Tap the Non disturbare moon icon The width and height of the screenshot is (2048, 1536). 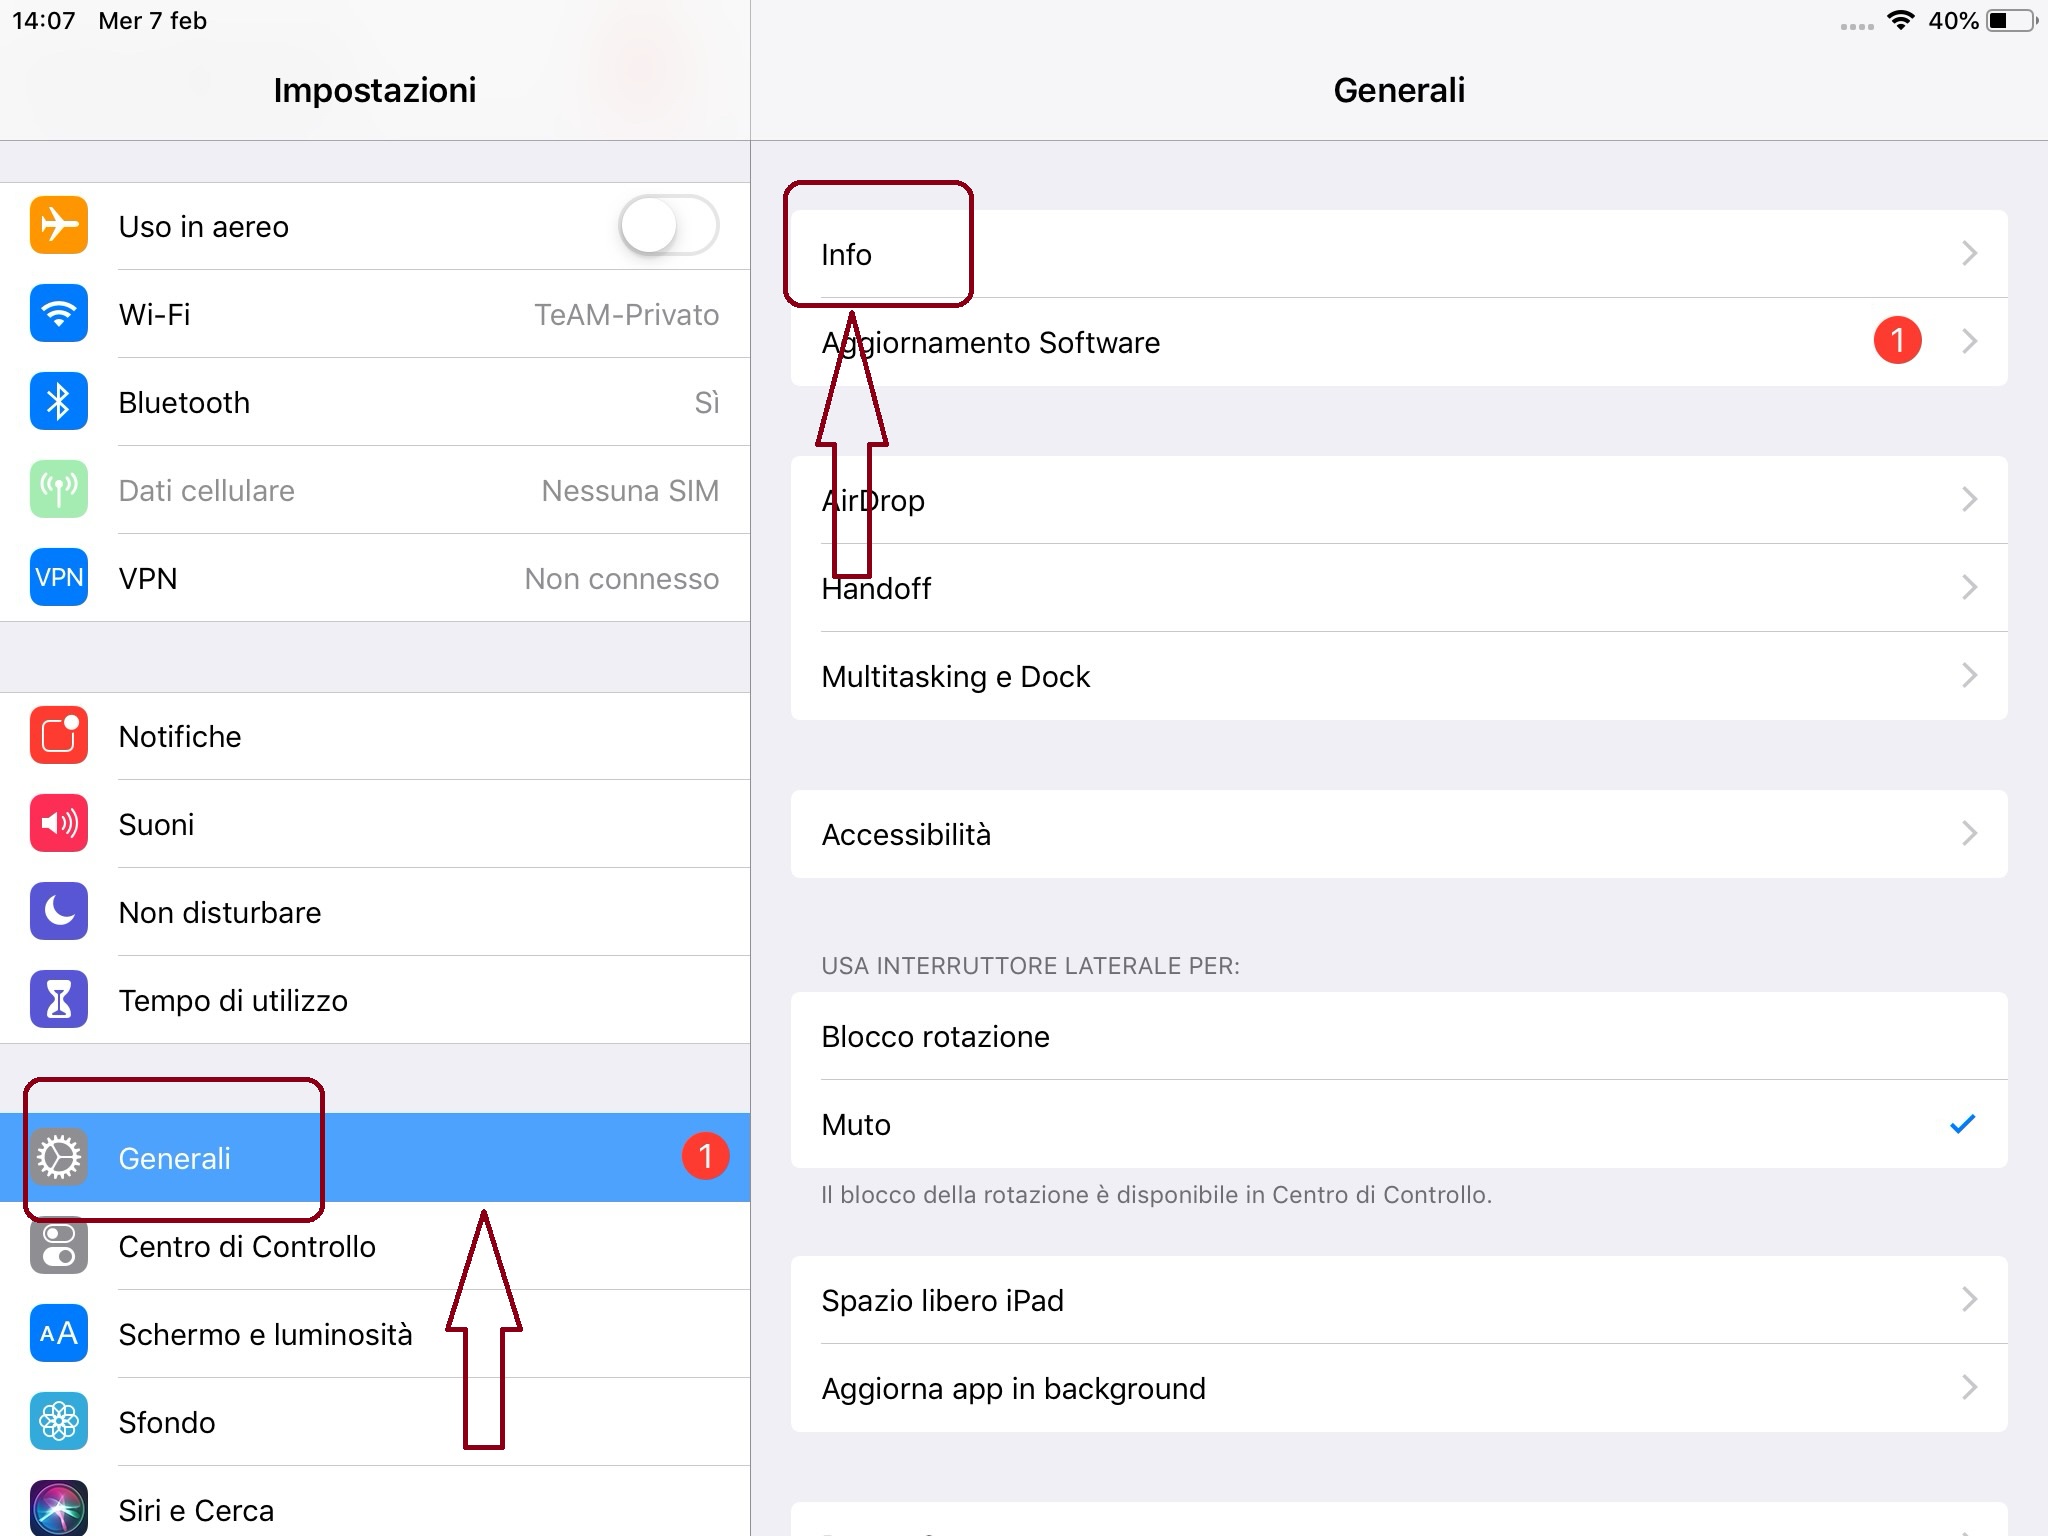pos(59,912)
